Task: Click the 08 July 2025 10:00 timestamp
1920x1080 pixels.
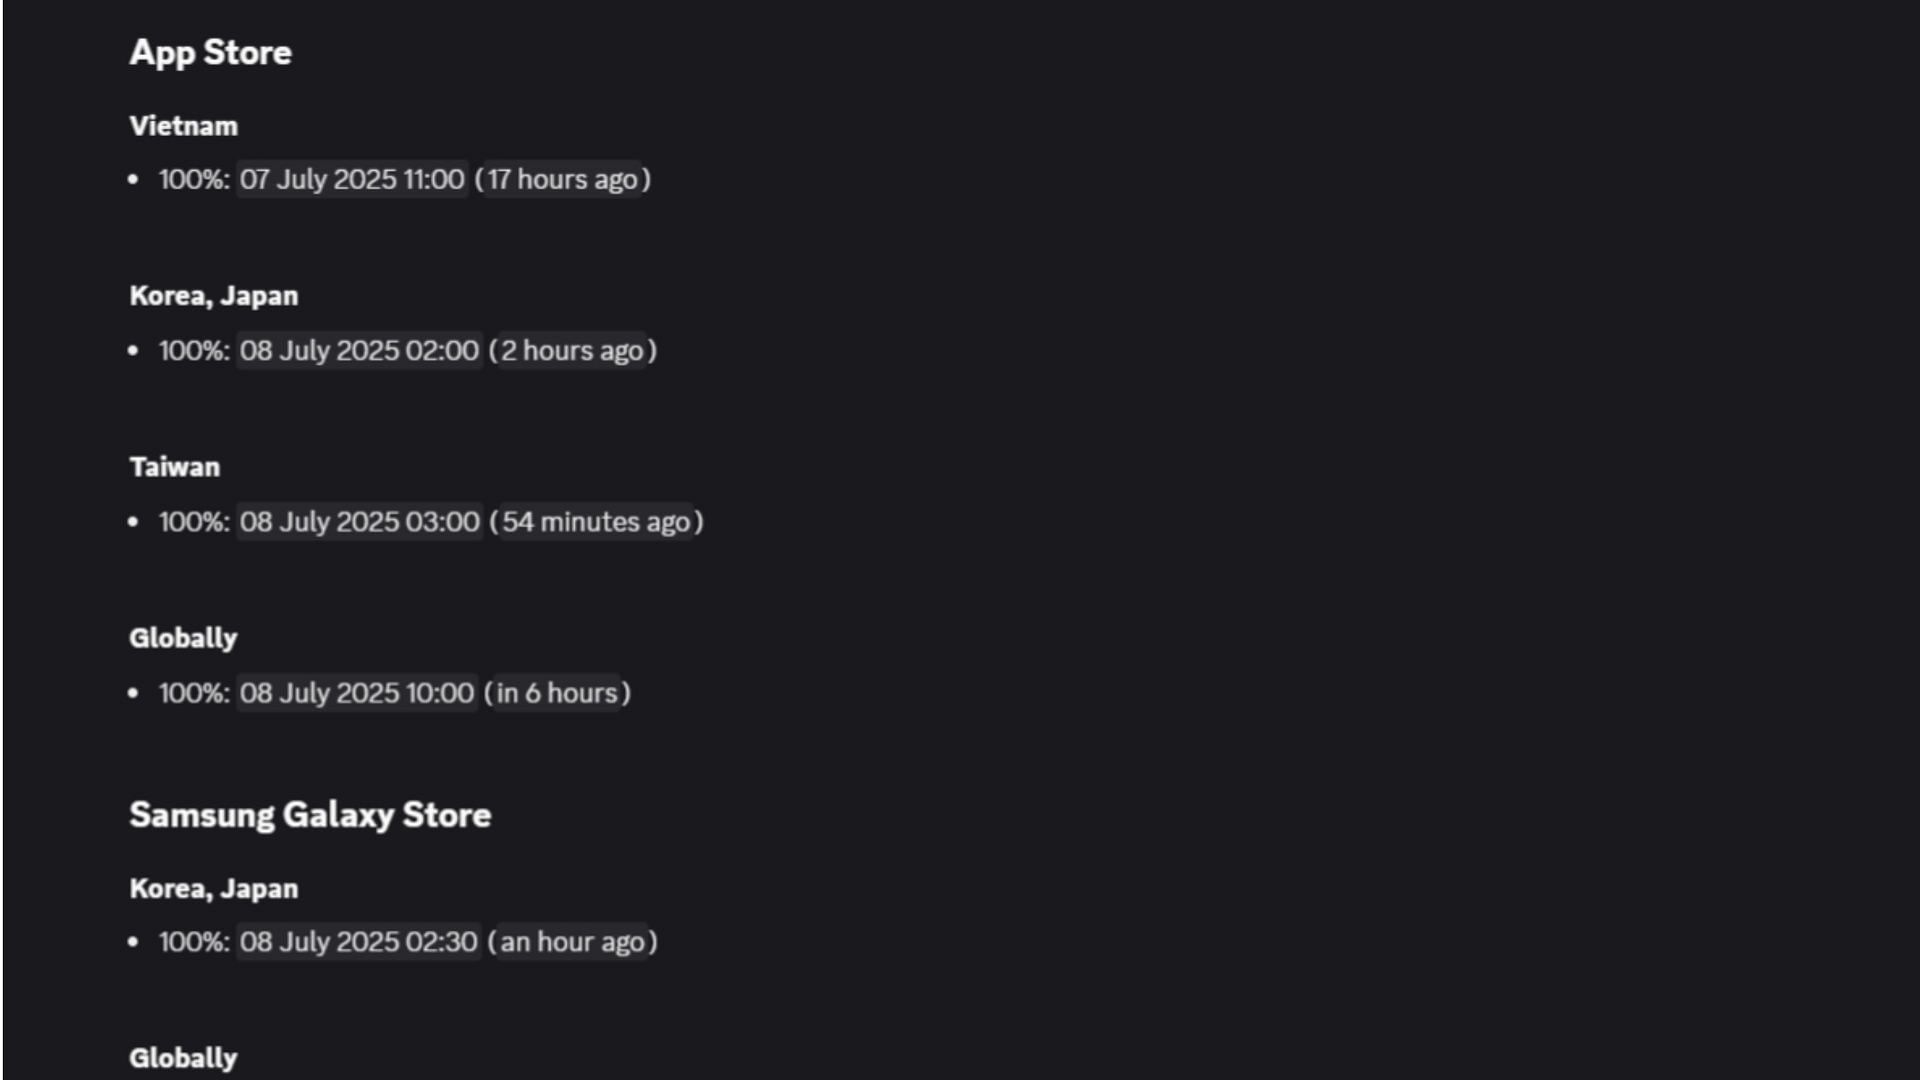Action: pyautogui.click(x=356, y=693)
